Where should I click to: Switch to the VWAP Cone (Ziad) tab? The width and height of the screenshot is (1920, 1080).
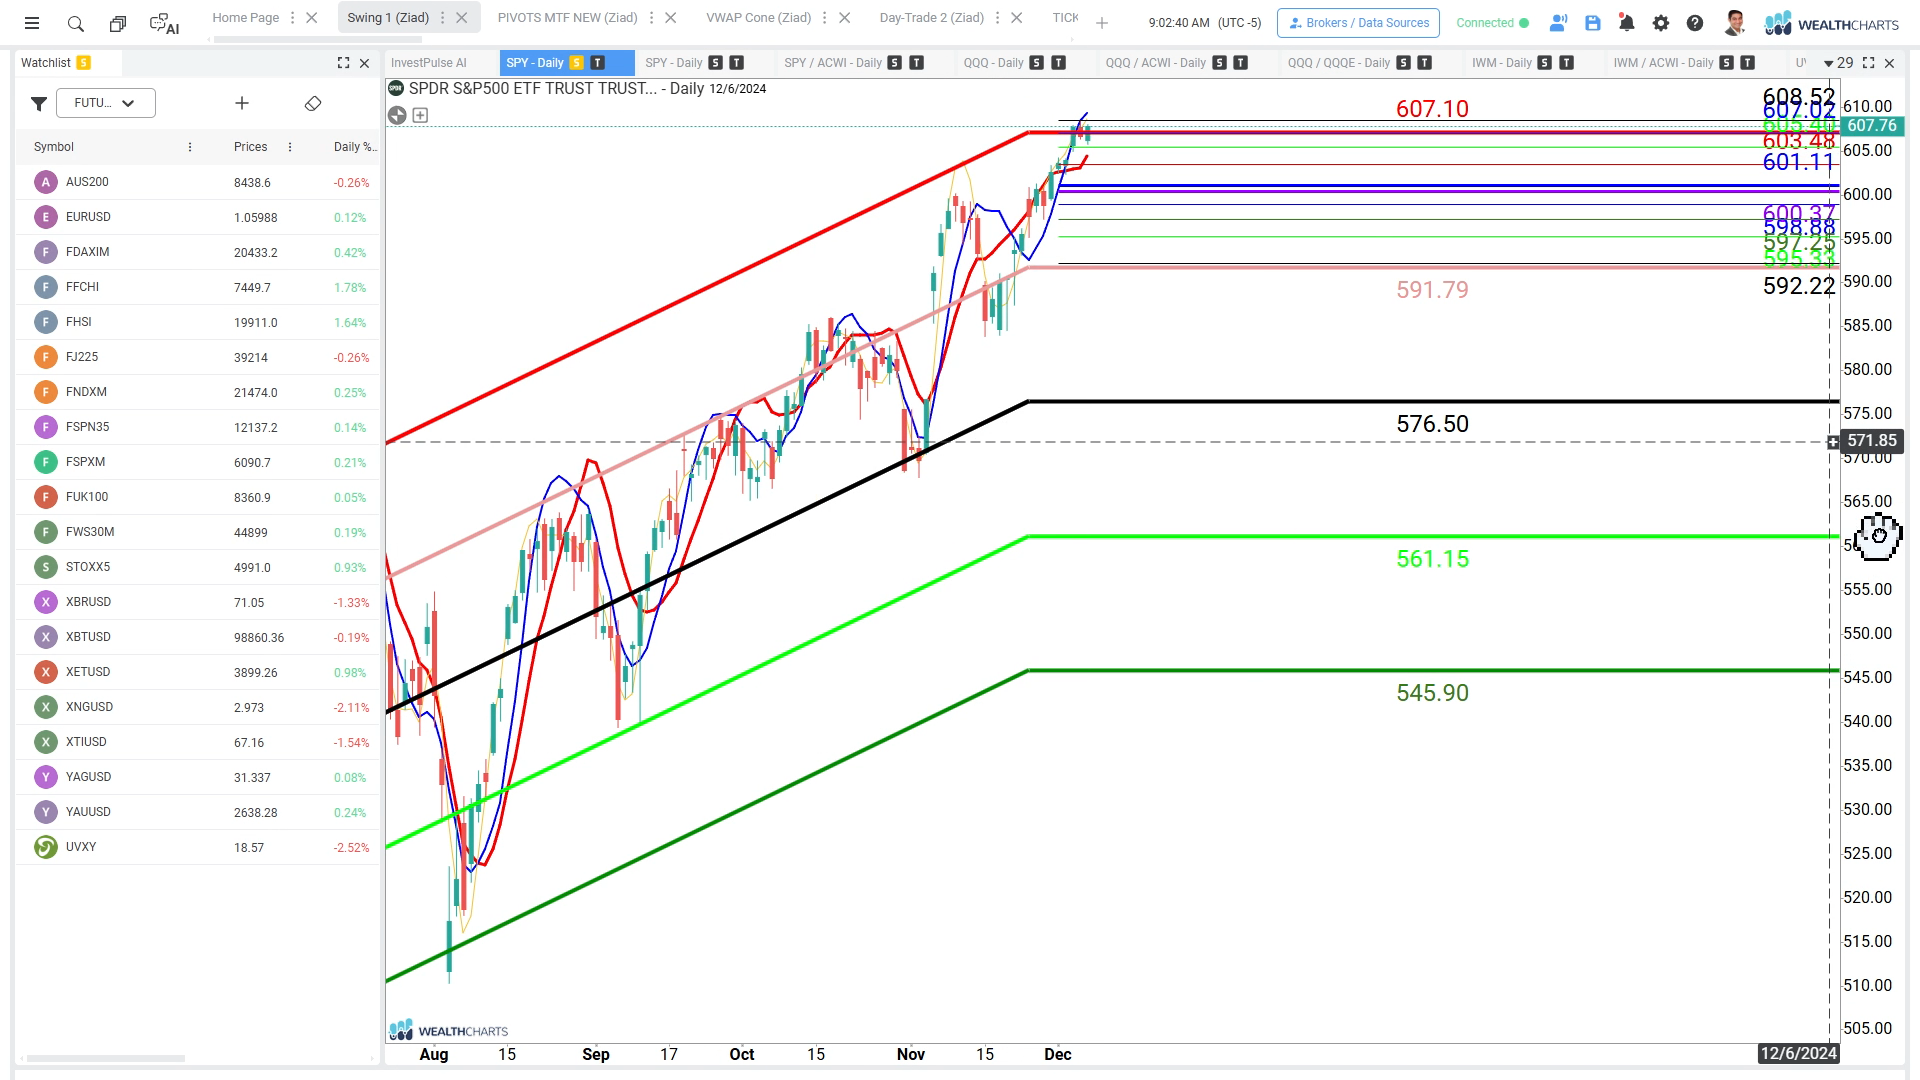pyautogui.click(x=758, y=18)
